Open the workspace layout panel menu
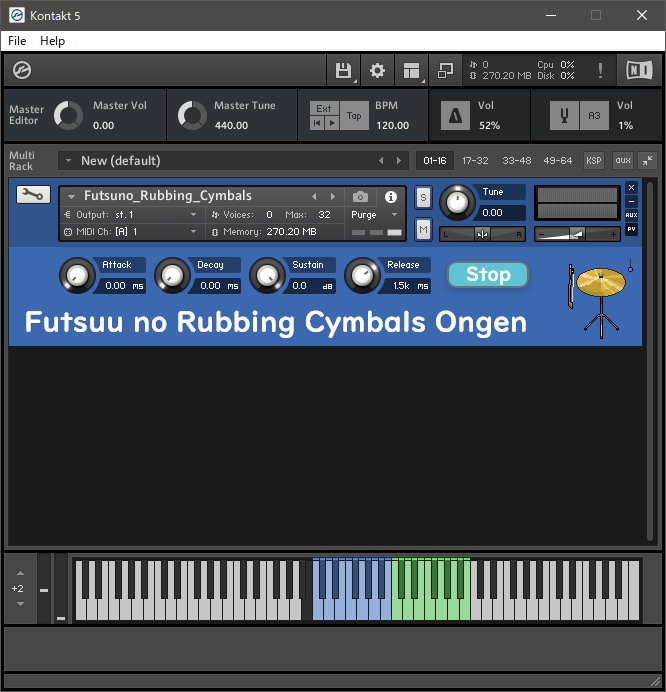Screen dimensions: 666x692 pyautogui.click(x=411, y=70)
